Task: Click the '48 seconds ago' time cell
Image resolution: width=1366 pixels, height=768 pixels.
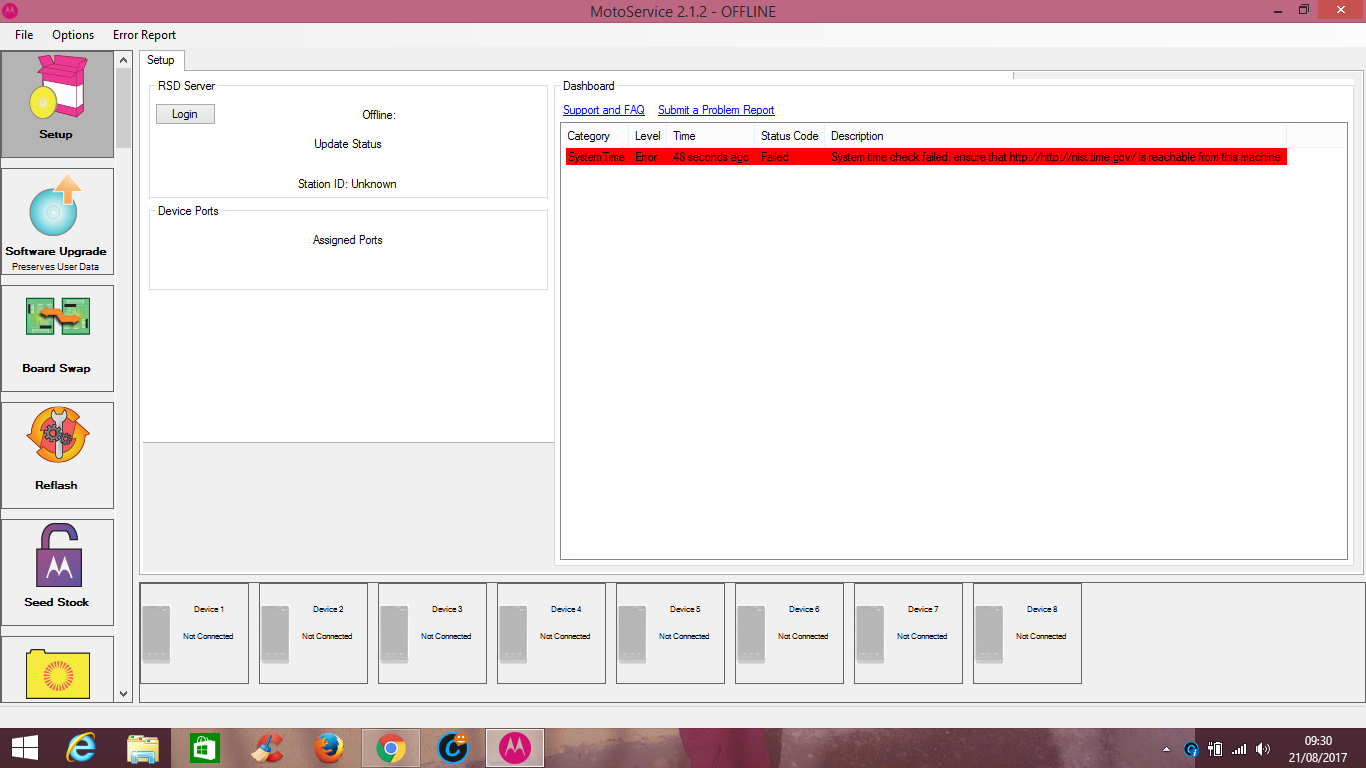Action: click(x=711, y=157)
